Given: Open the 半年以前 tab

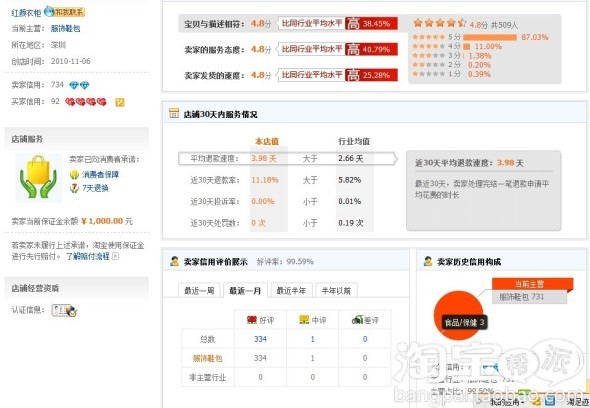Looking at the screenshot, I should pos(336,291).
